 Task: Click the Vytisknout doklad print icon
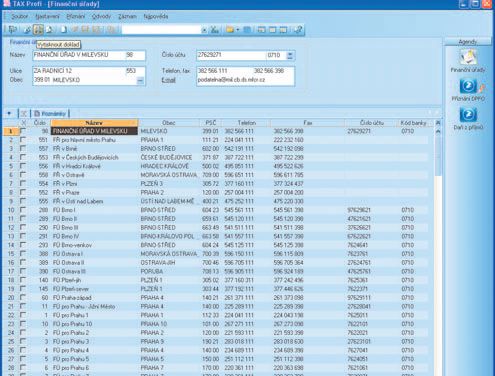coord(38,30)
